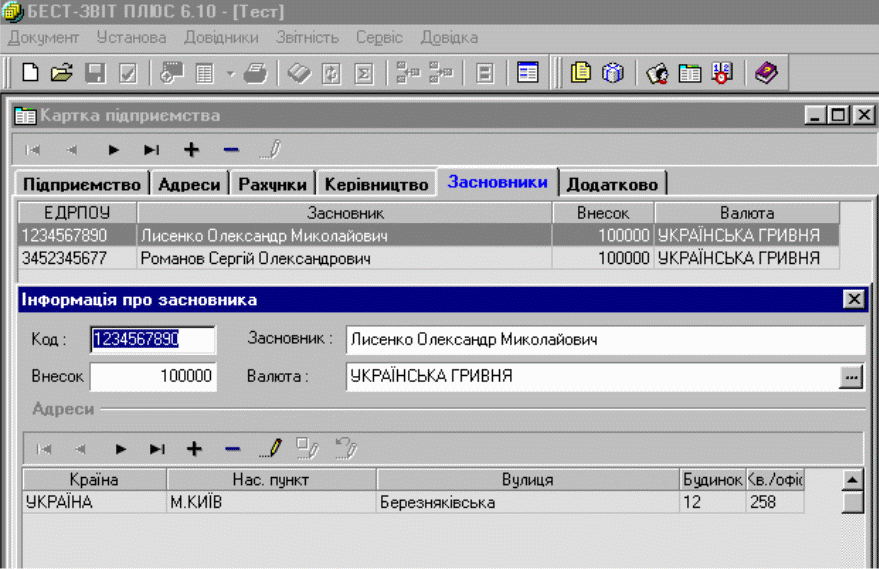This screenshot has height=569, width=879.
Task: Click the purple book help icon
Action: 765,73
